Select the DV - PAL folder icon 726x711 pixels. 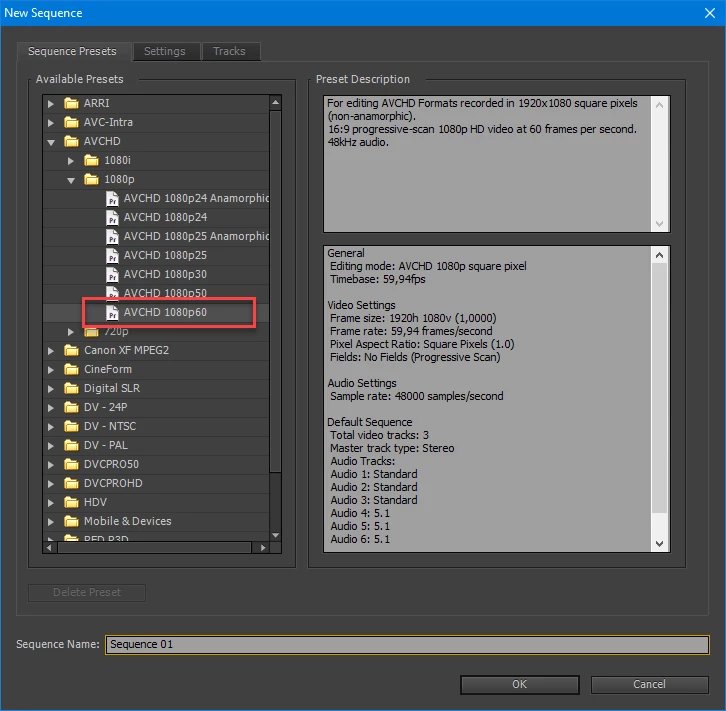click(71, 445)
